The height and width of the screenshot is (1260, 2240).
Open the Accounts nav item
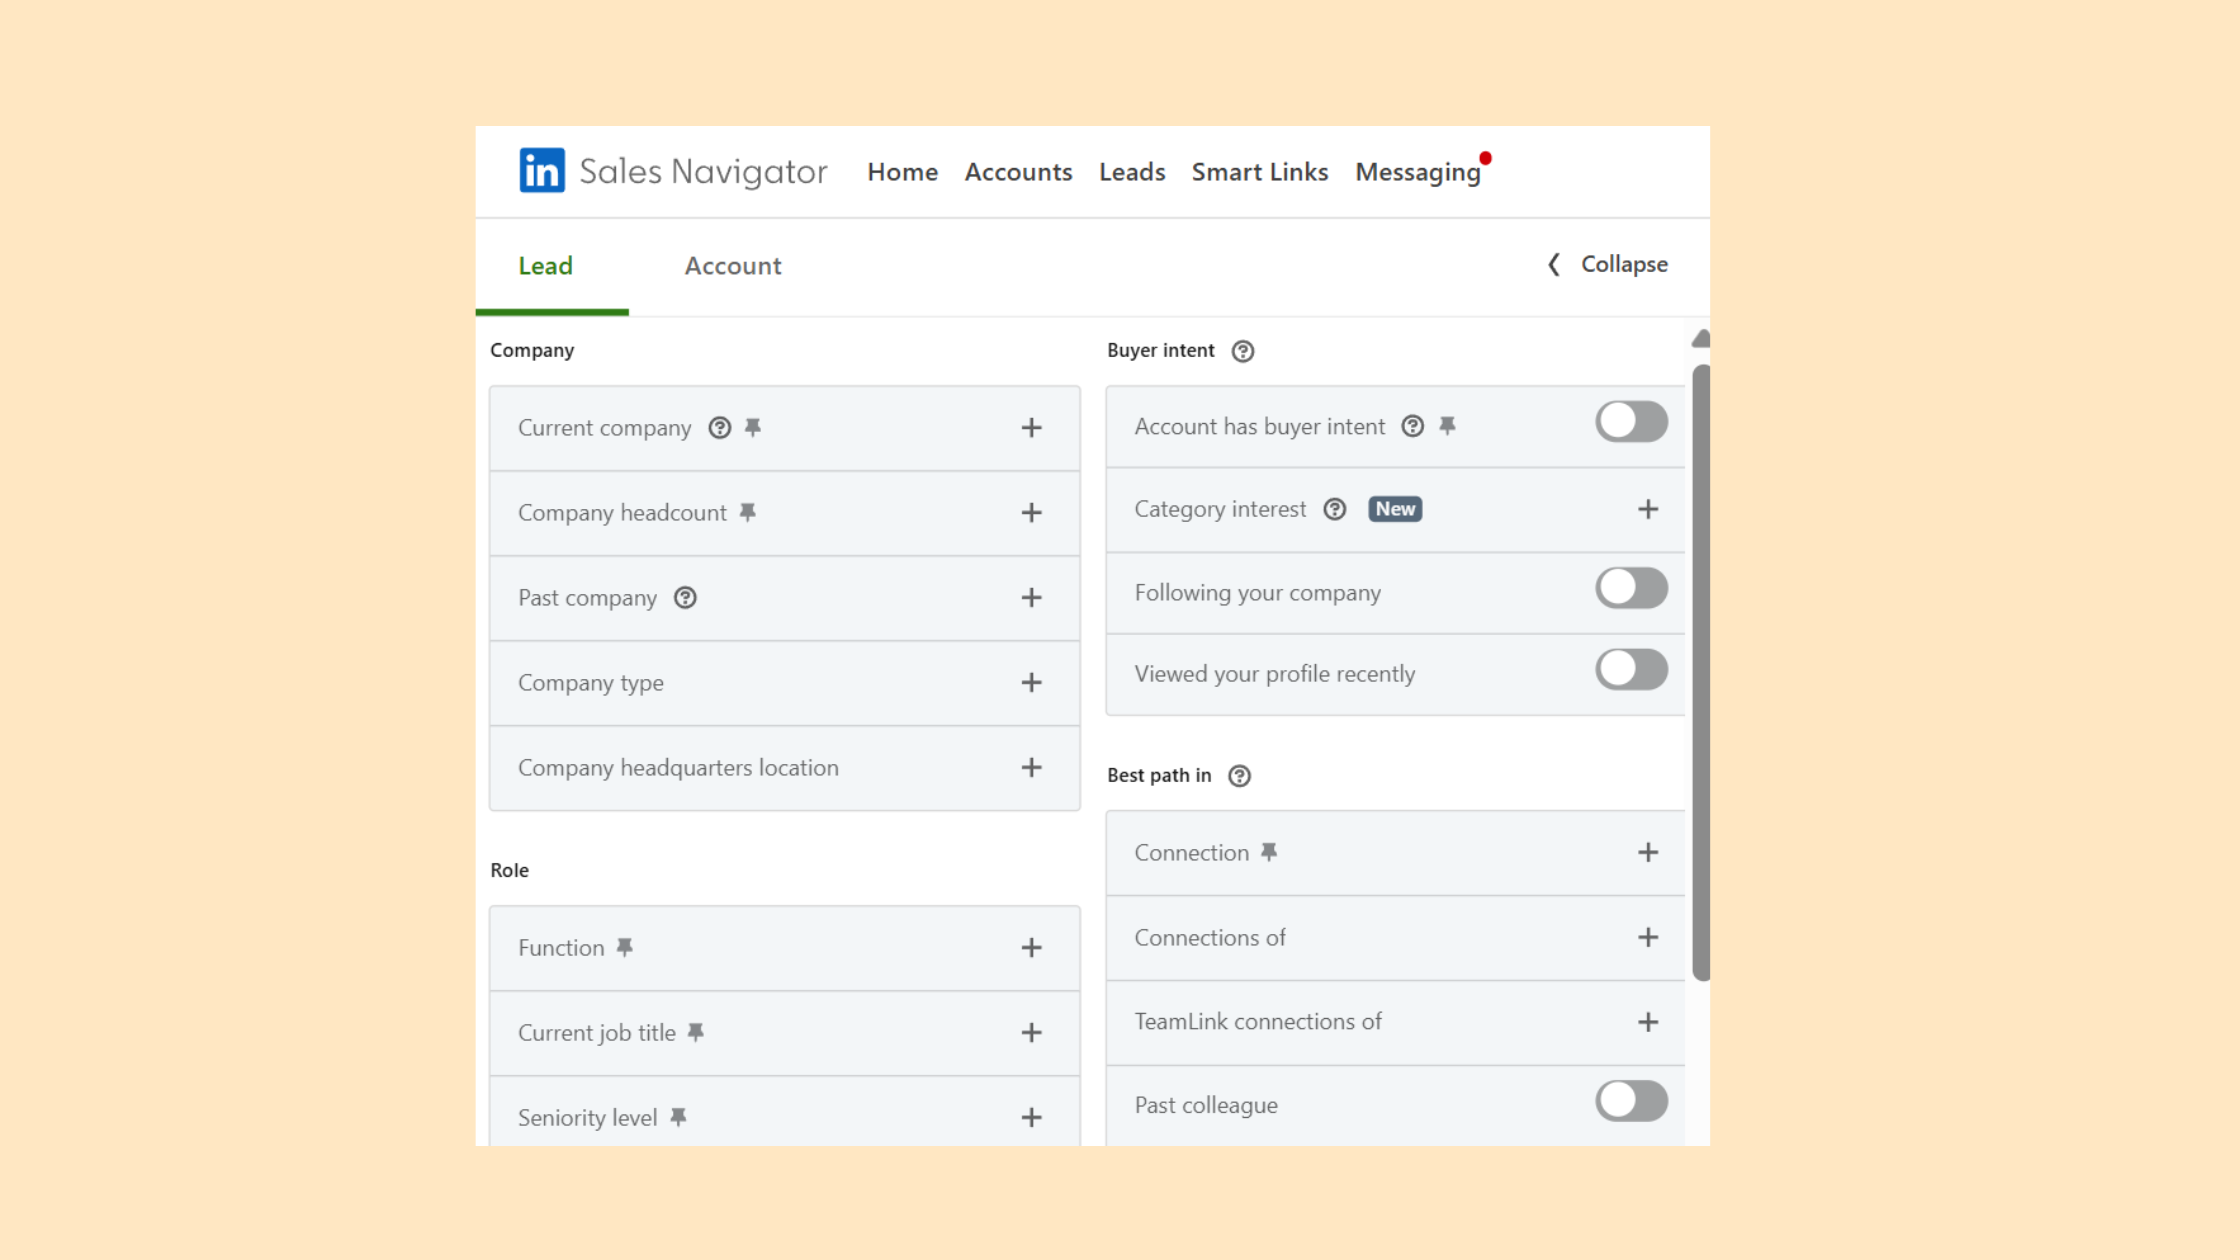(1018, 172)
